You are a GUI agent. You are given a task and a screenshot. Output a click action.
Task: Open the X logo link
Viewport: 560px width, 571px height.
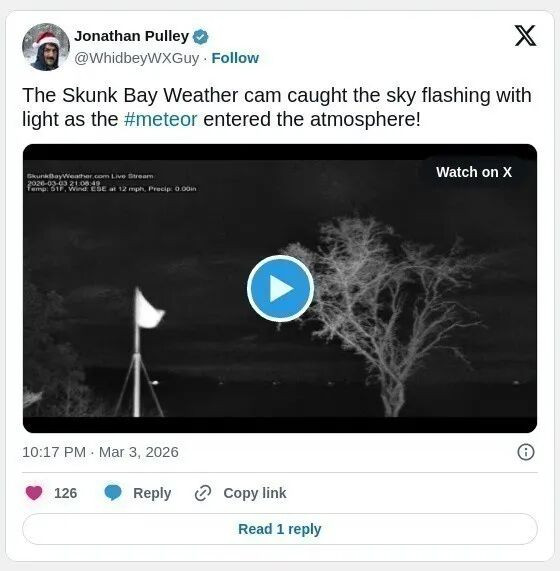tap(525, 36)
